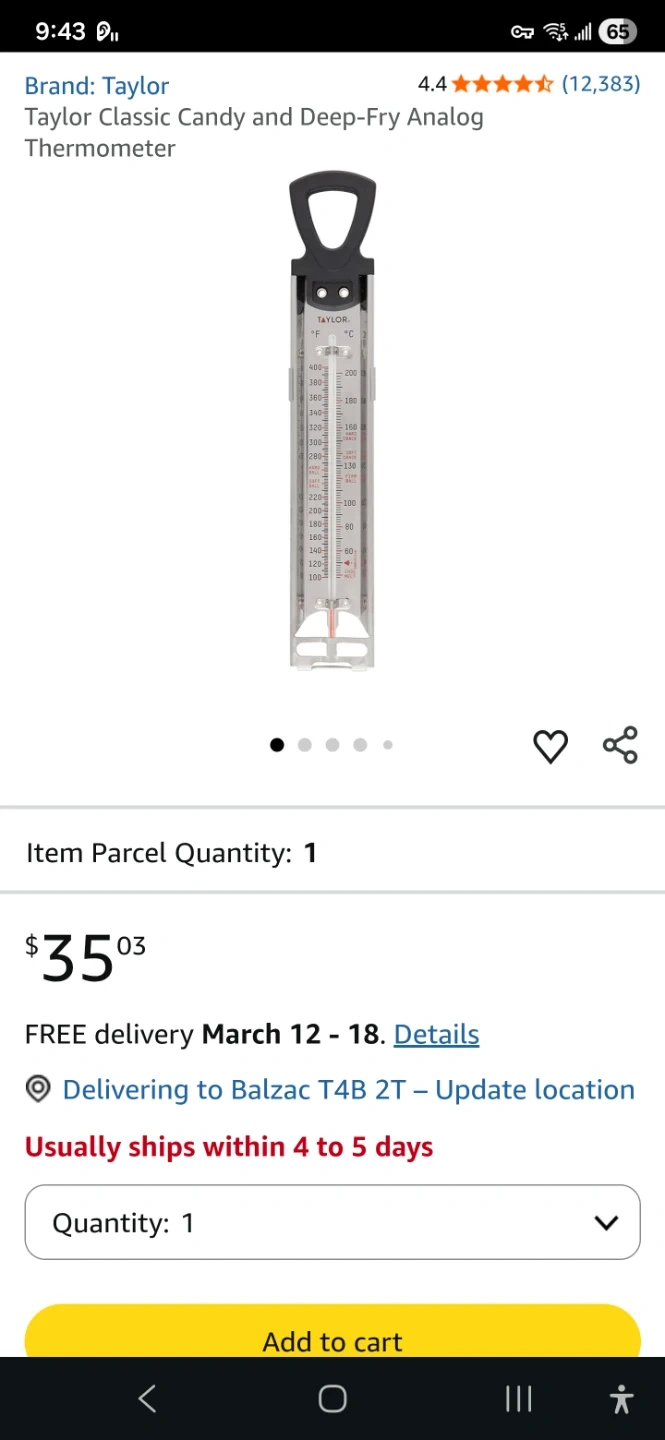
Task: Tap the thermometer product image
Action: coord(332,422)
